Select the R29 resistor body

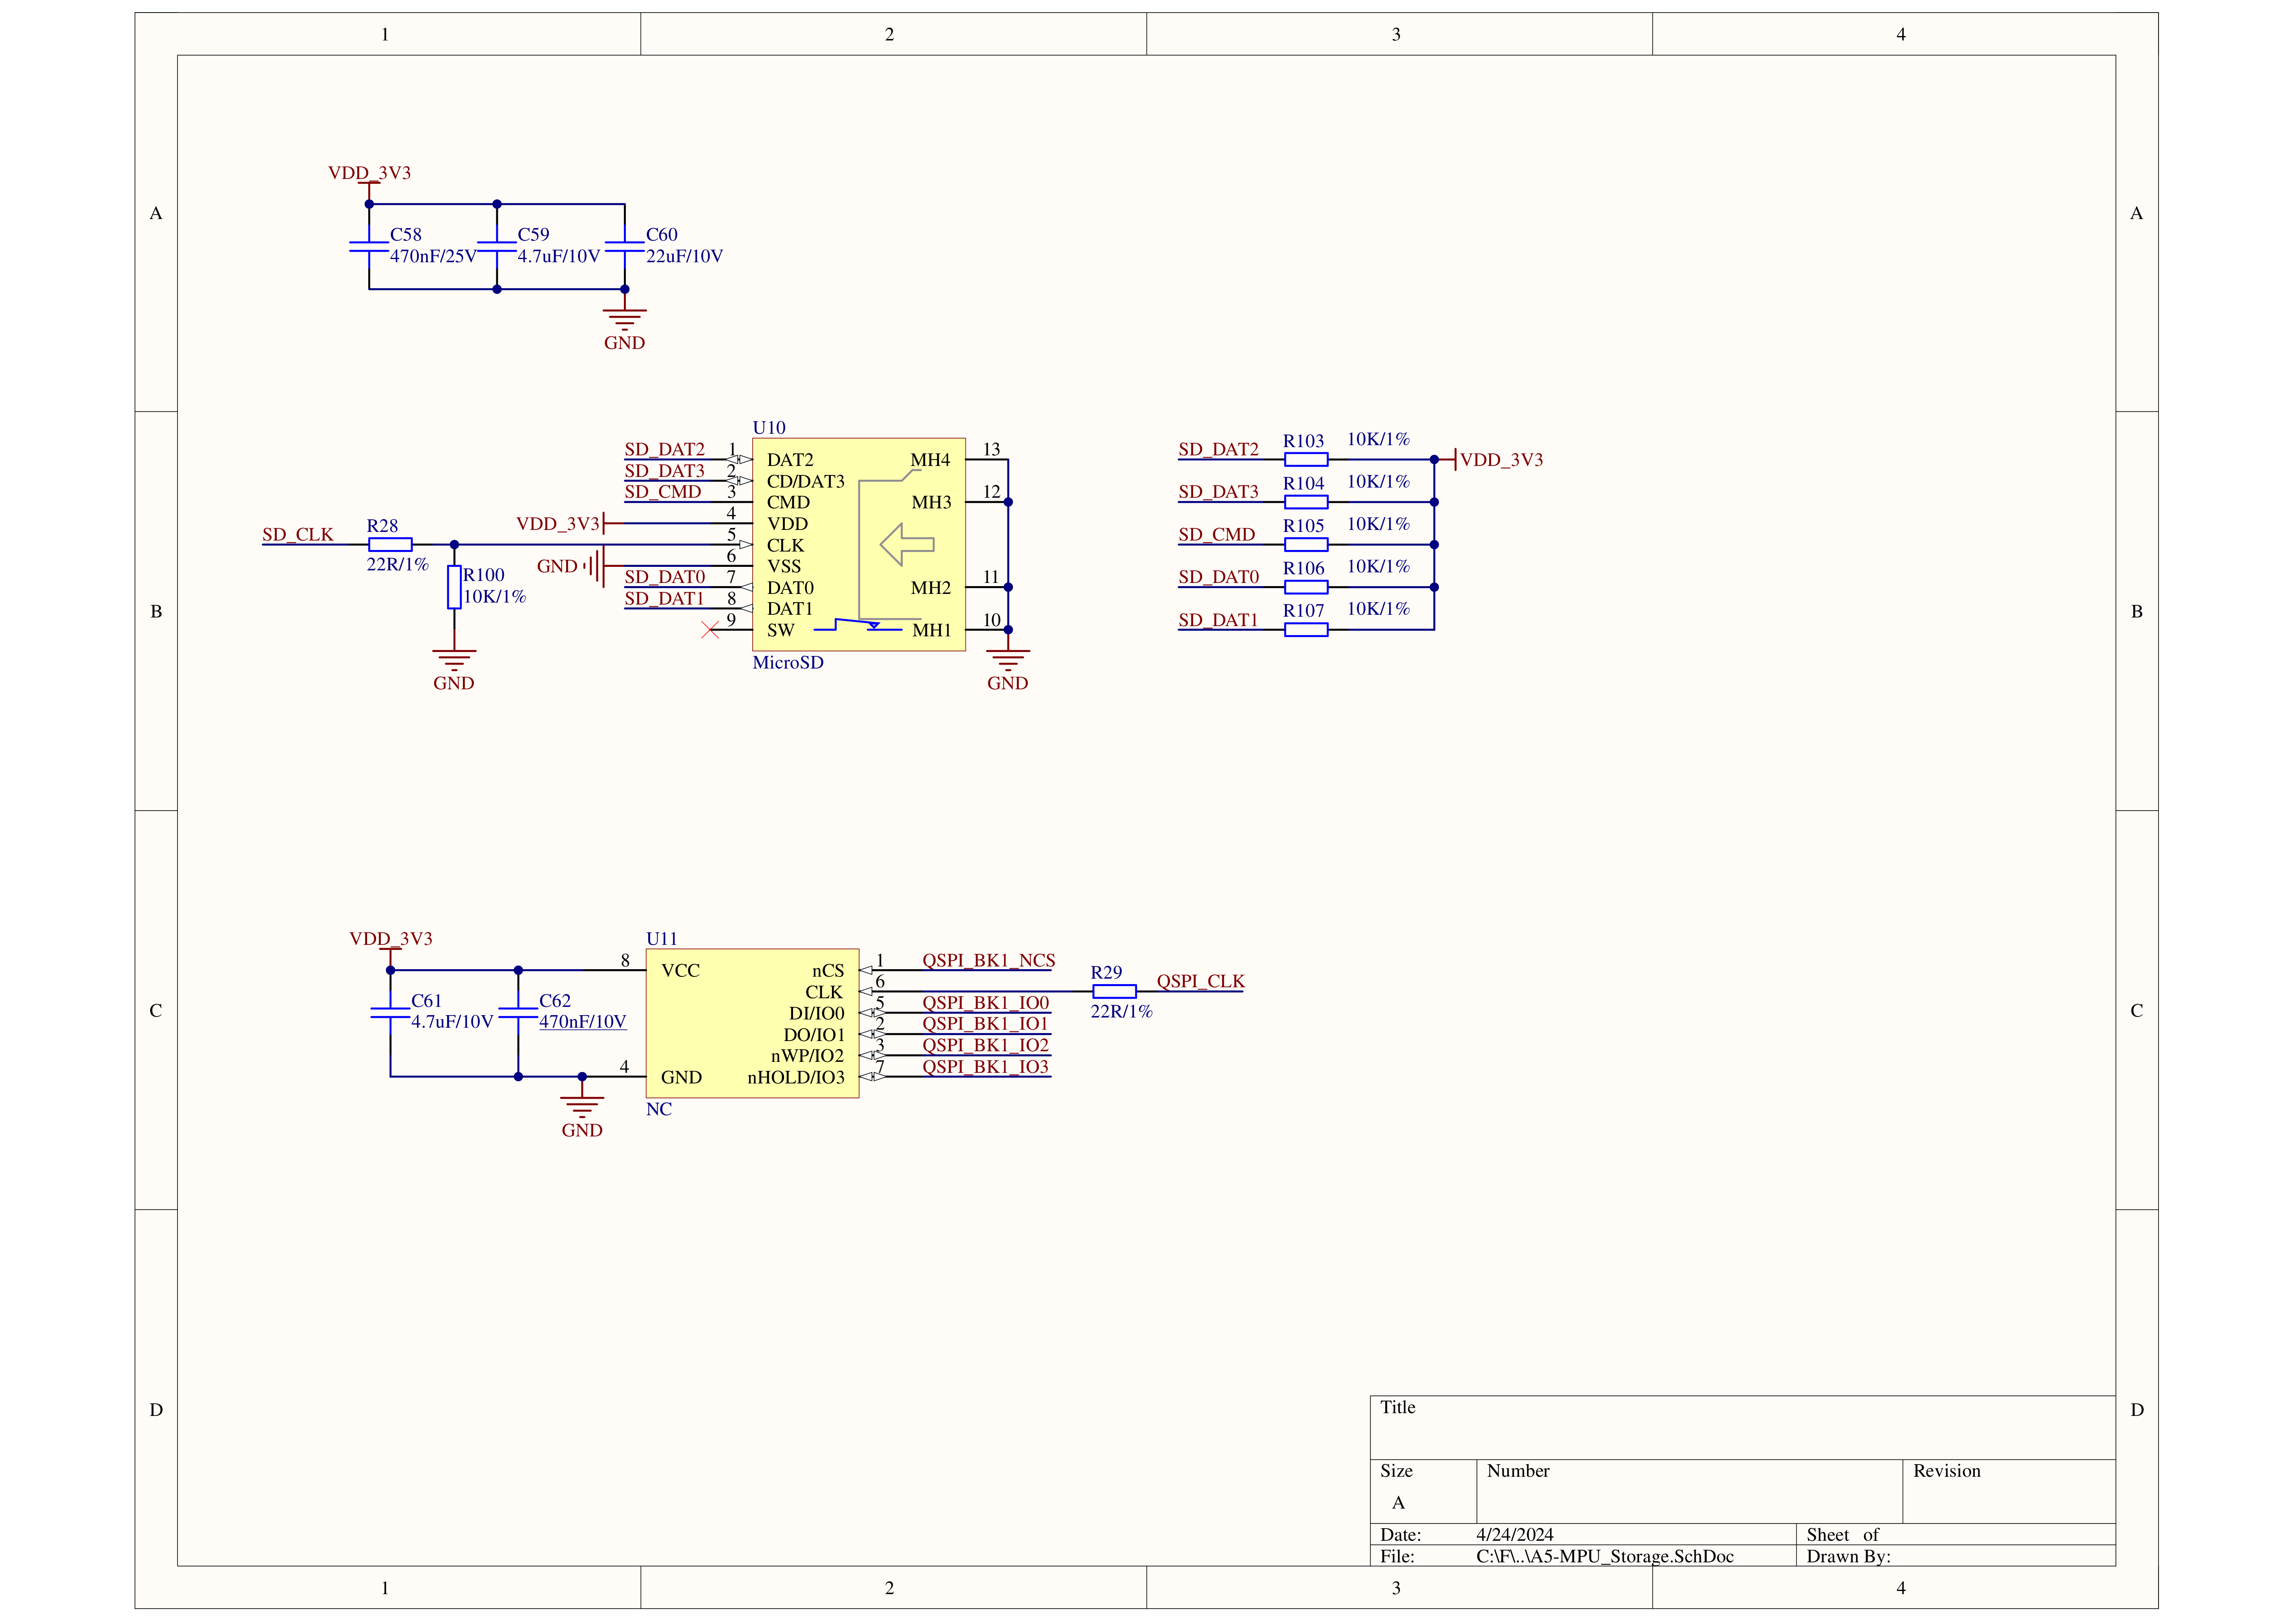[x=1114, y=992]
